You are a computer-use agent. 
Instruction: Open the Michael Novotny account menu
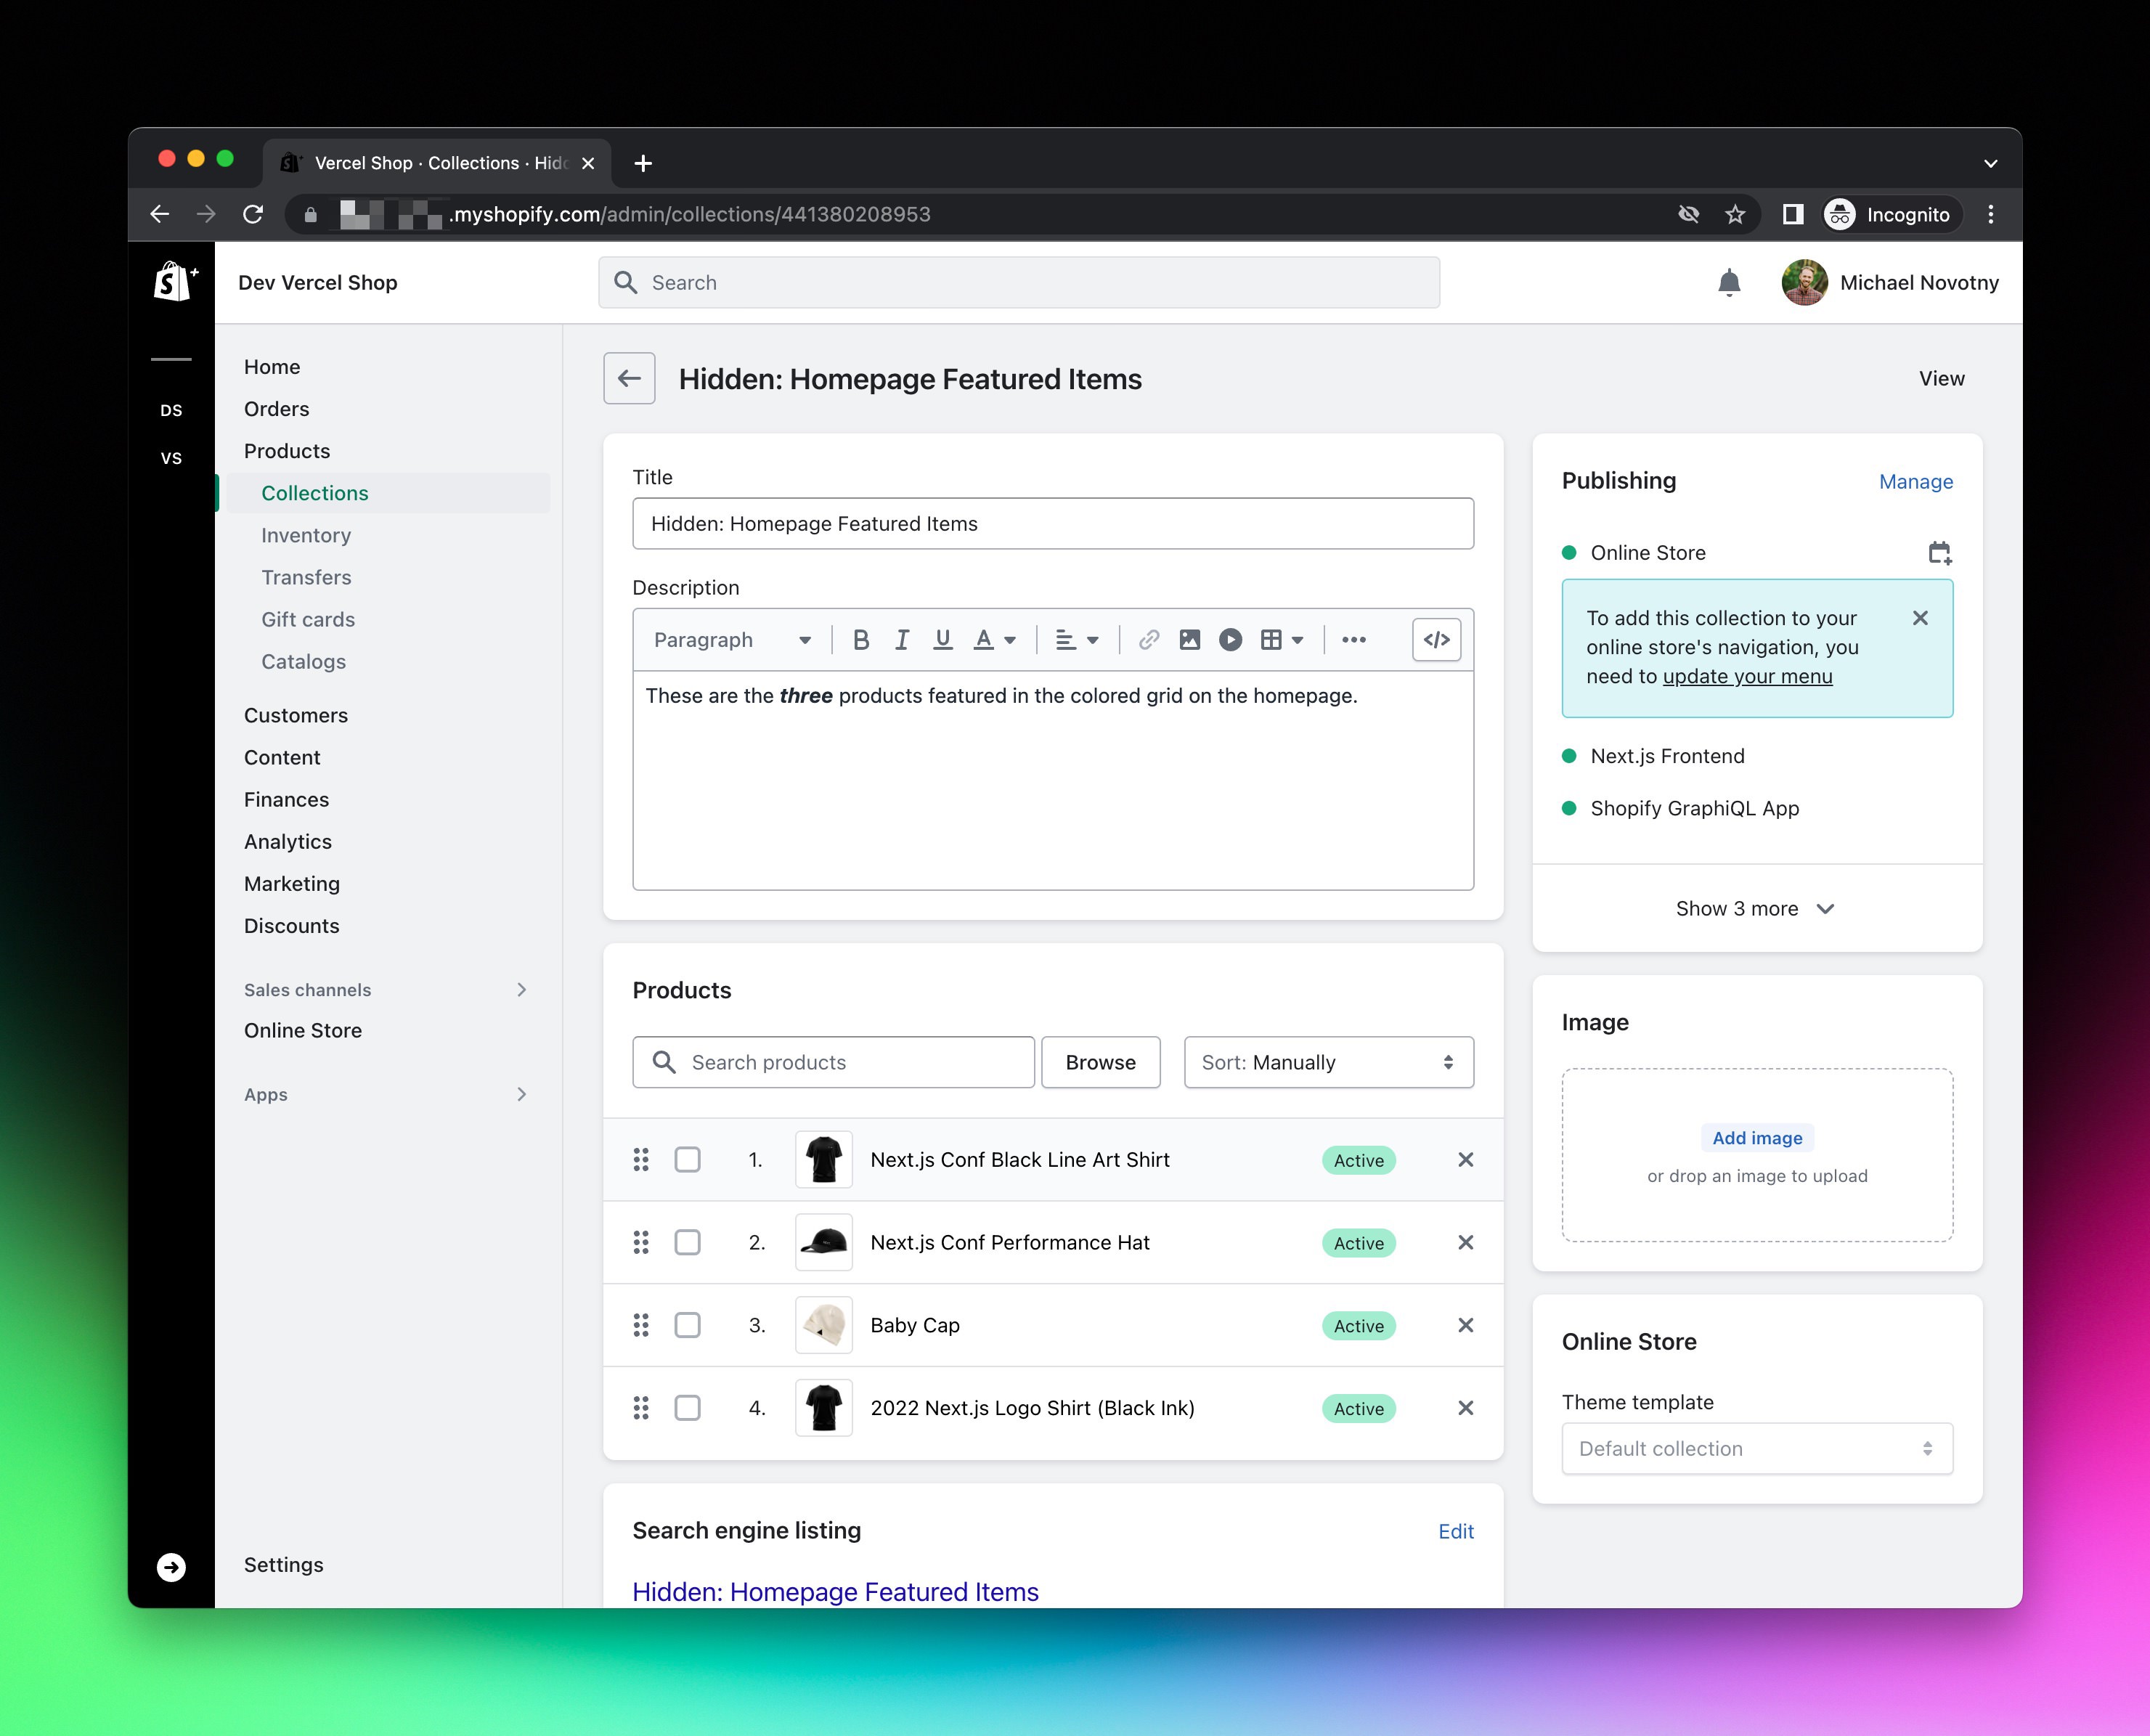(x=1890, y=283)
